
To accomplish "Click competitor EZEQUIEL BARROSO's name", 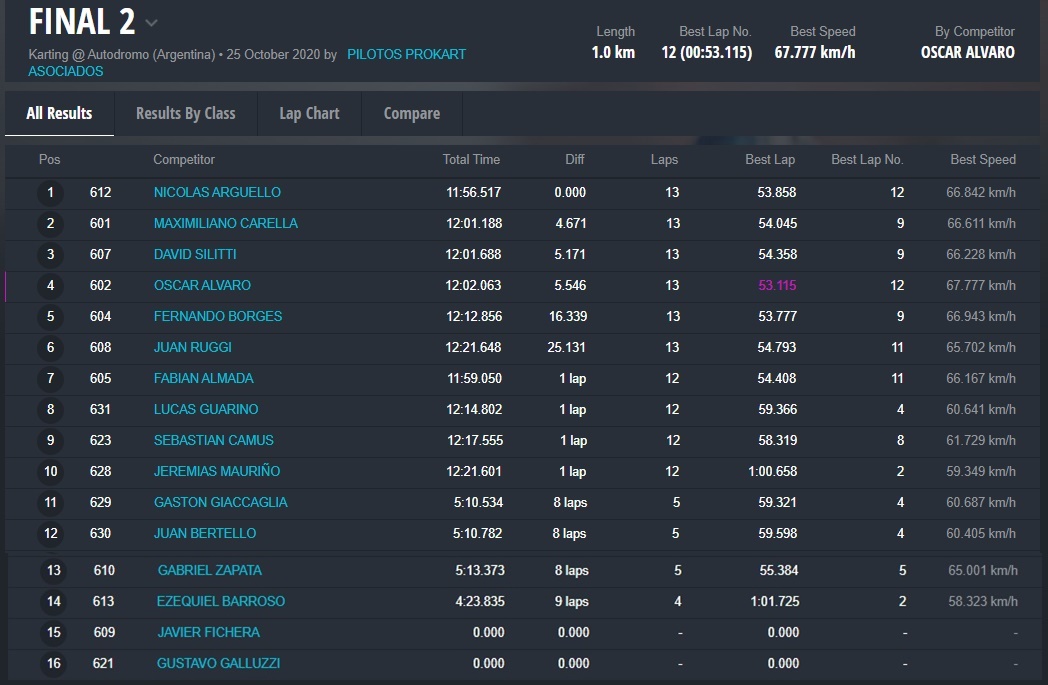I will [220, 601].
